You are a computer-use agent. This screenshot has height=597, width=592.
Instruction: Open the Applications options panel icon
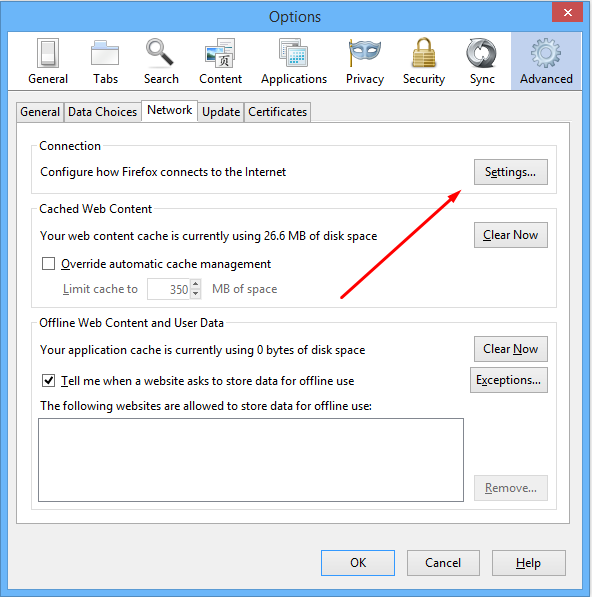coord(293,53)
